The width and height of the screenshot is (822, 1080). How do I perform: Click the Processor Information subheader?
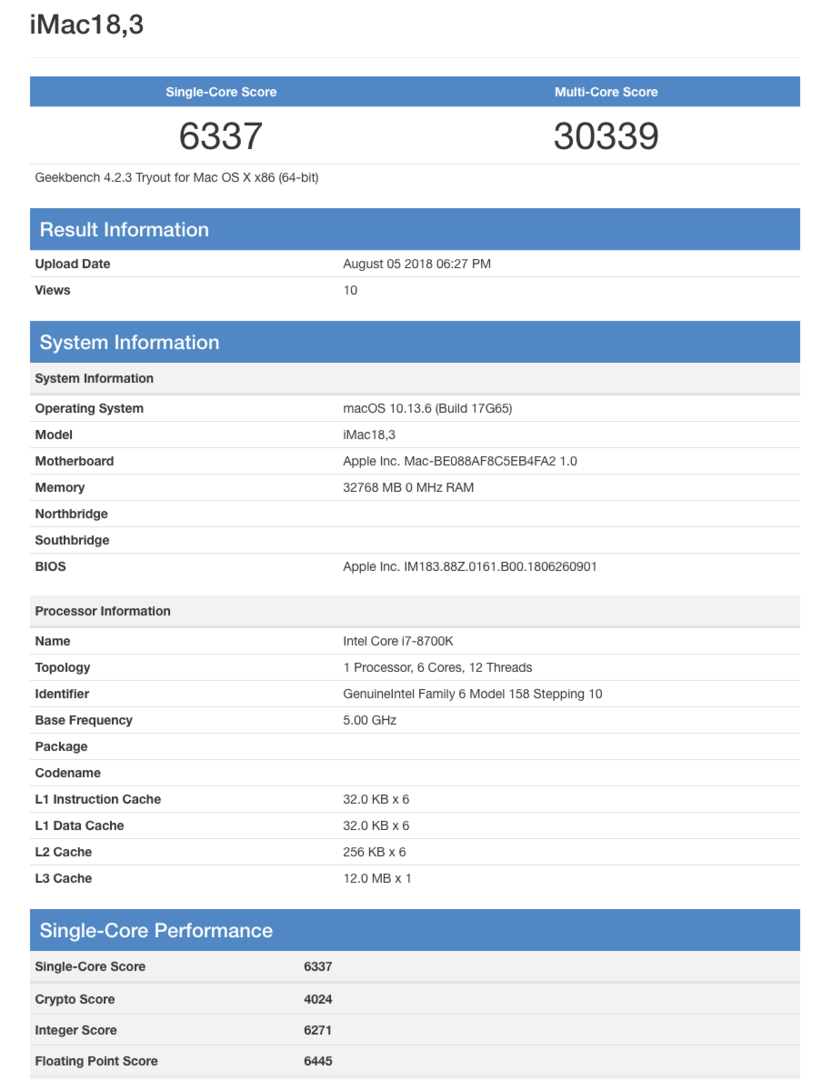[x=103, y=612]
